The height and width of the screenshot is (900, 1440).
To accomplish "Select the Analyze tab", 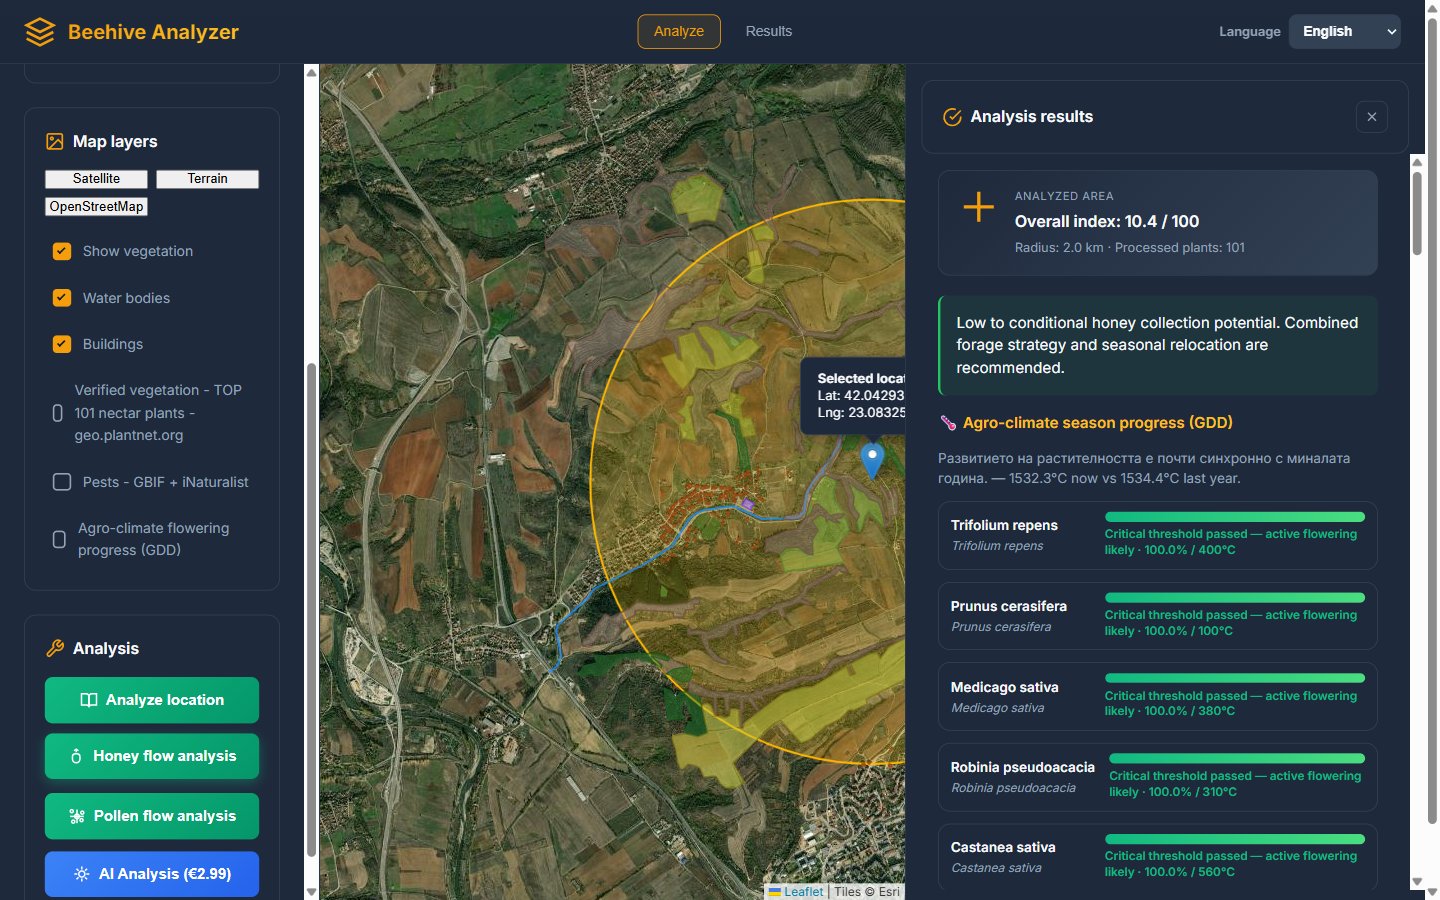I will coord(679,32).
